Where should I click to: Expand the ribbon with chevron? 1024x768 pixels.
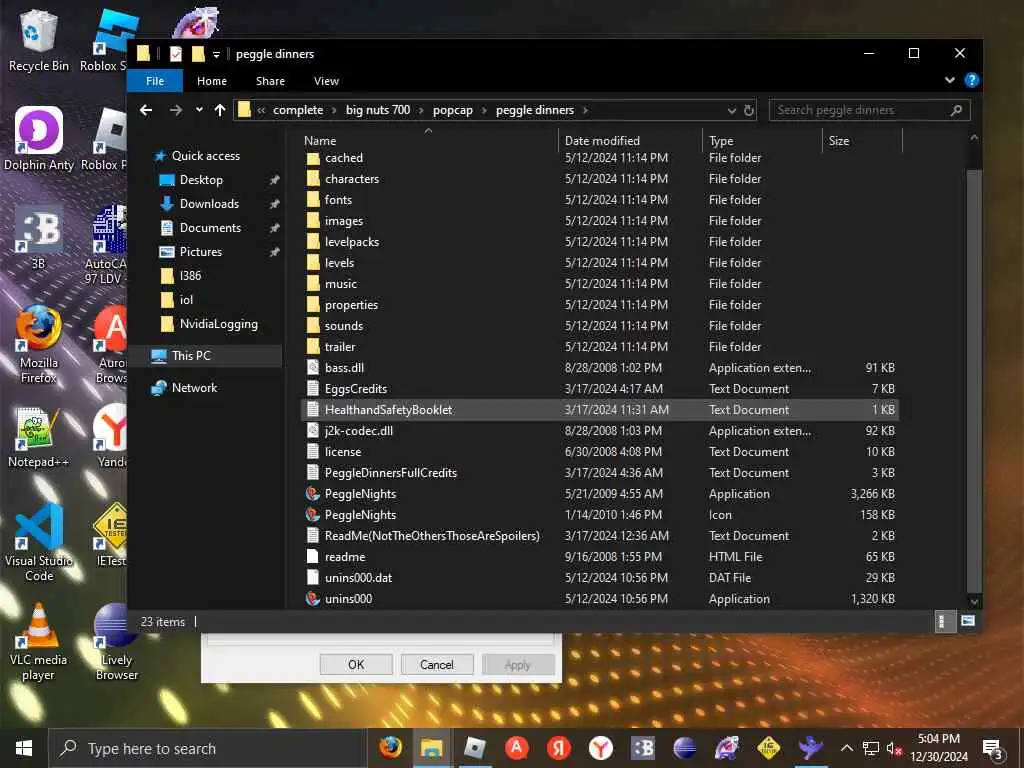tap(950, 80)
